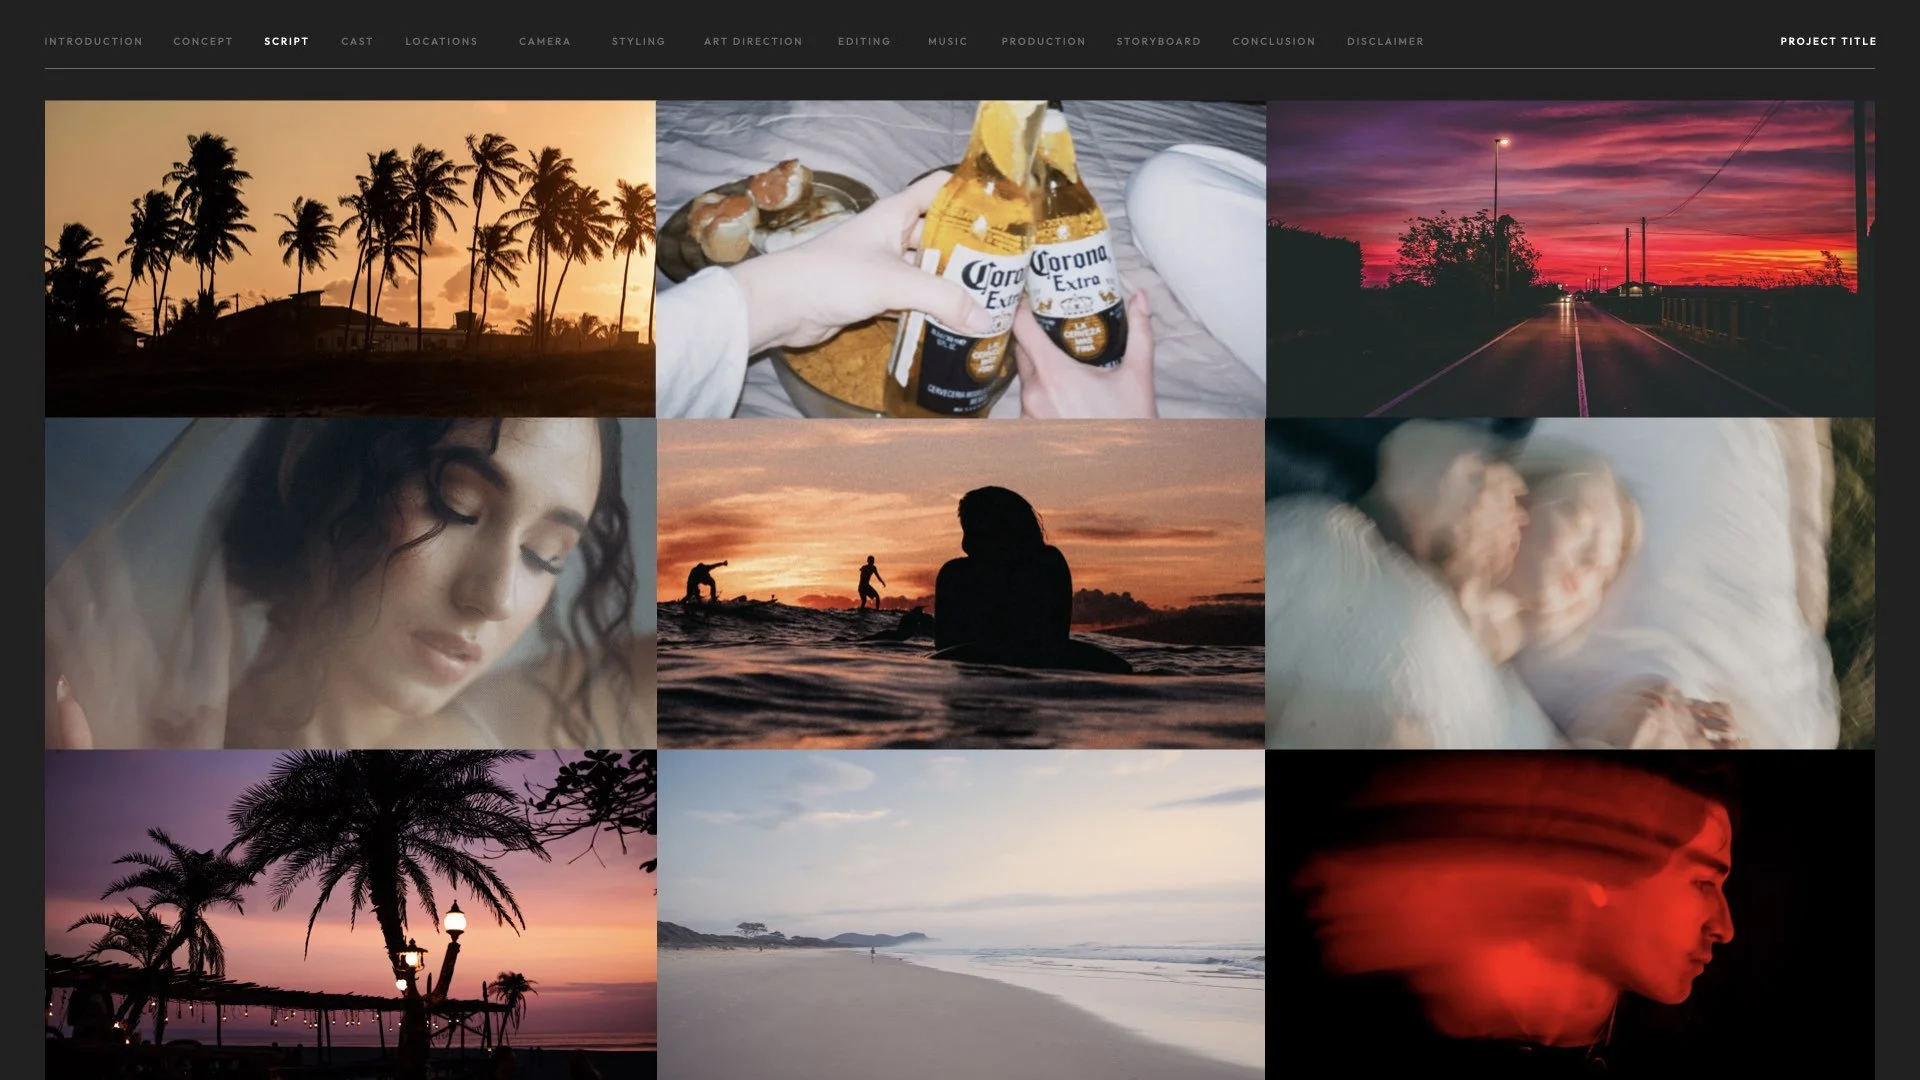Select the Script navigation item
The width and height of the screenshot is (1920, 1080).
[x=286, y=41]
